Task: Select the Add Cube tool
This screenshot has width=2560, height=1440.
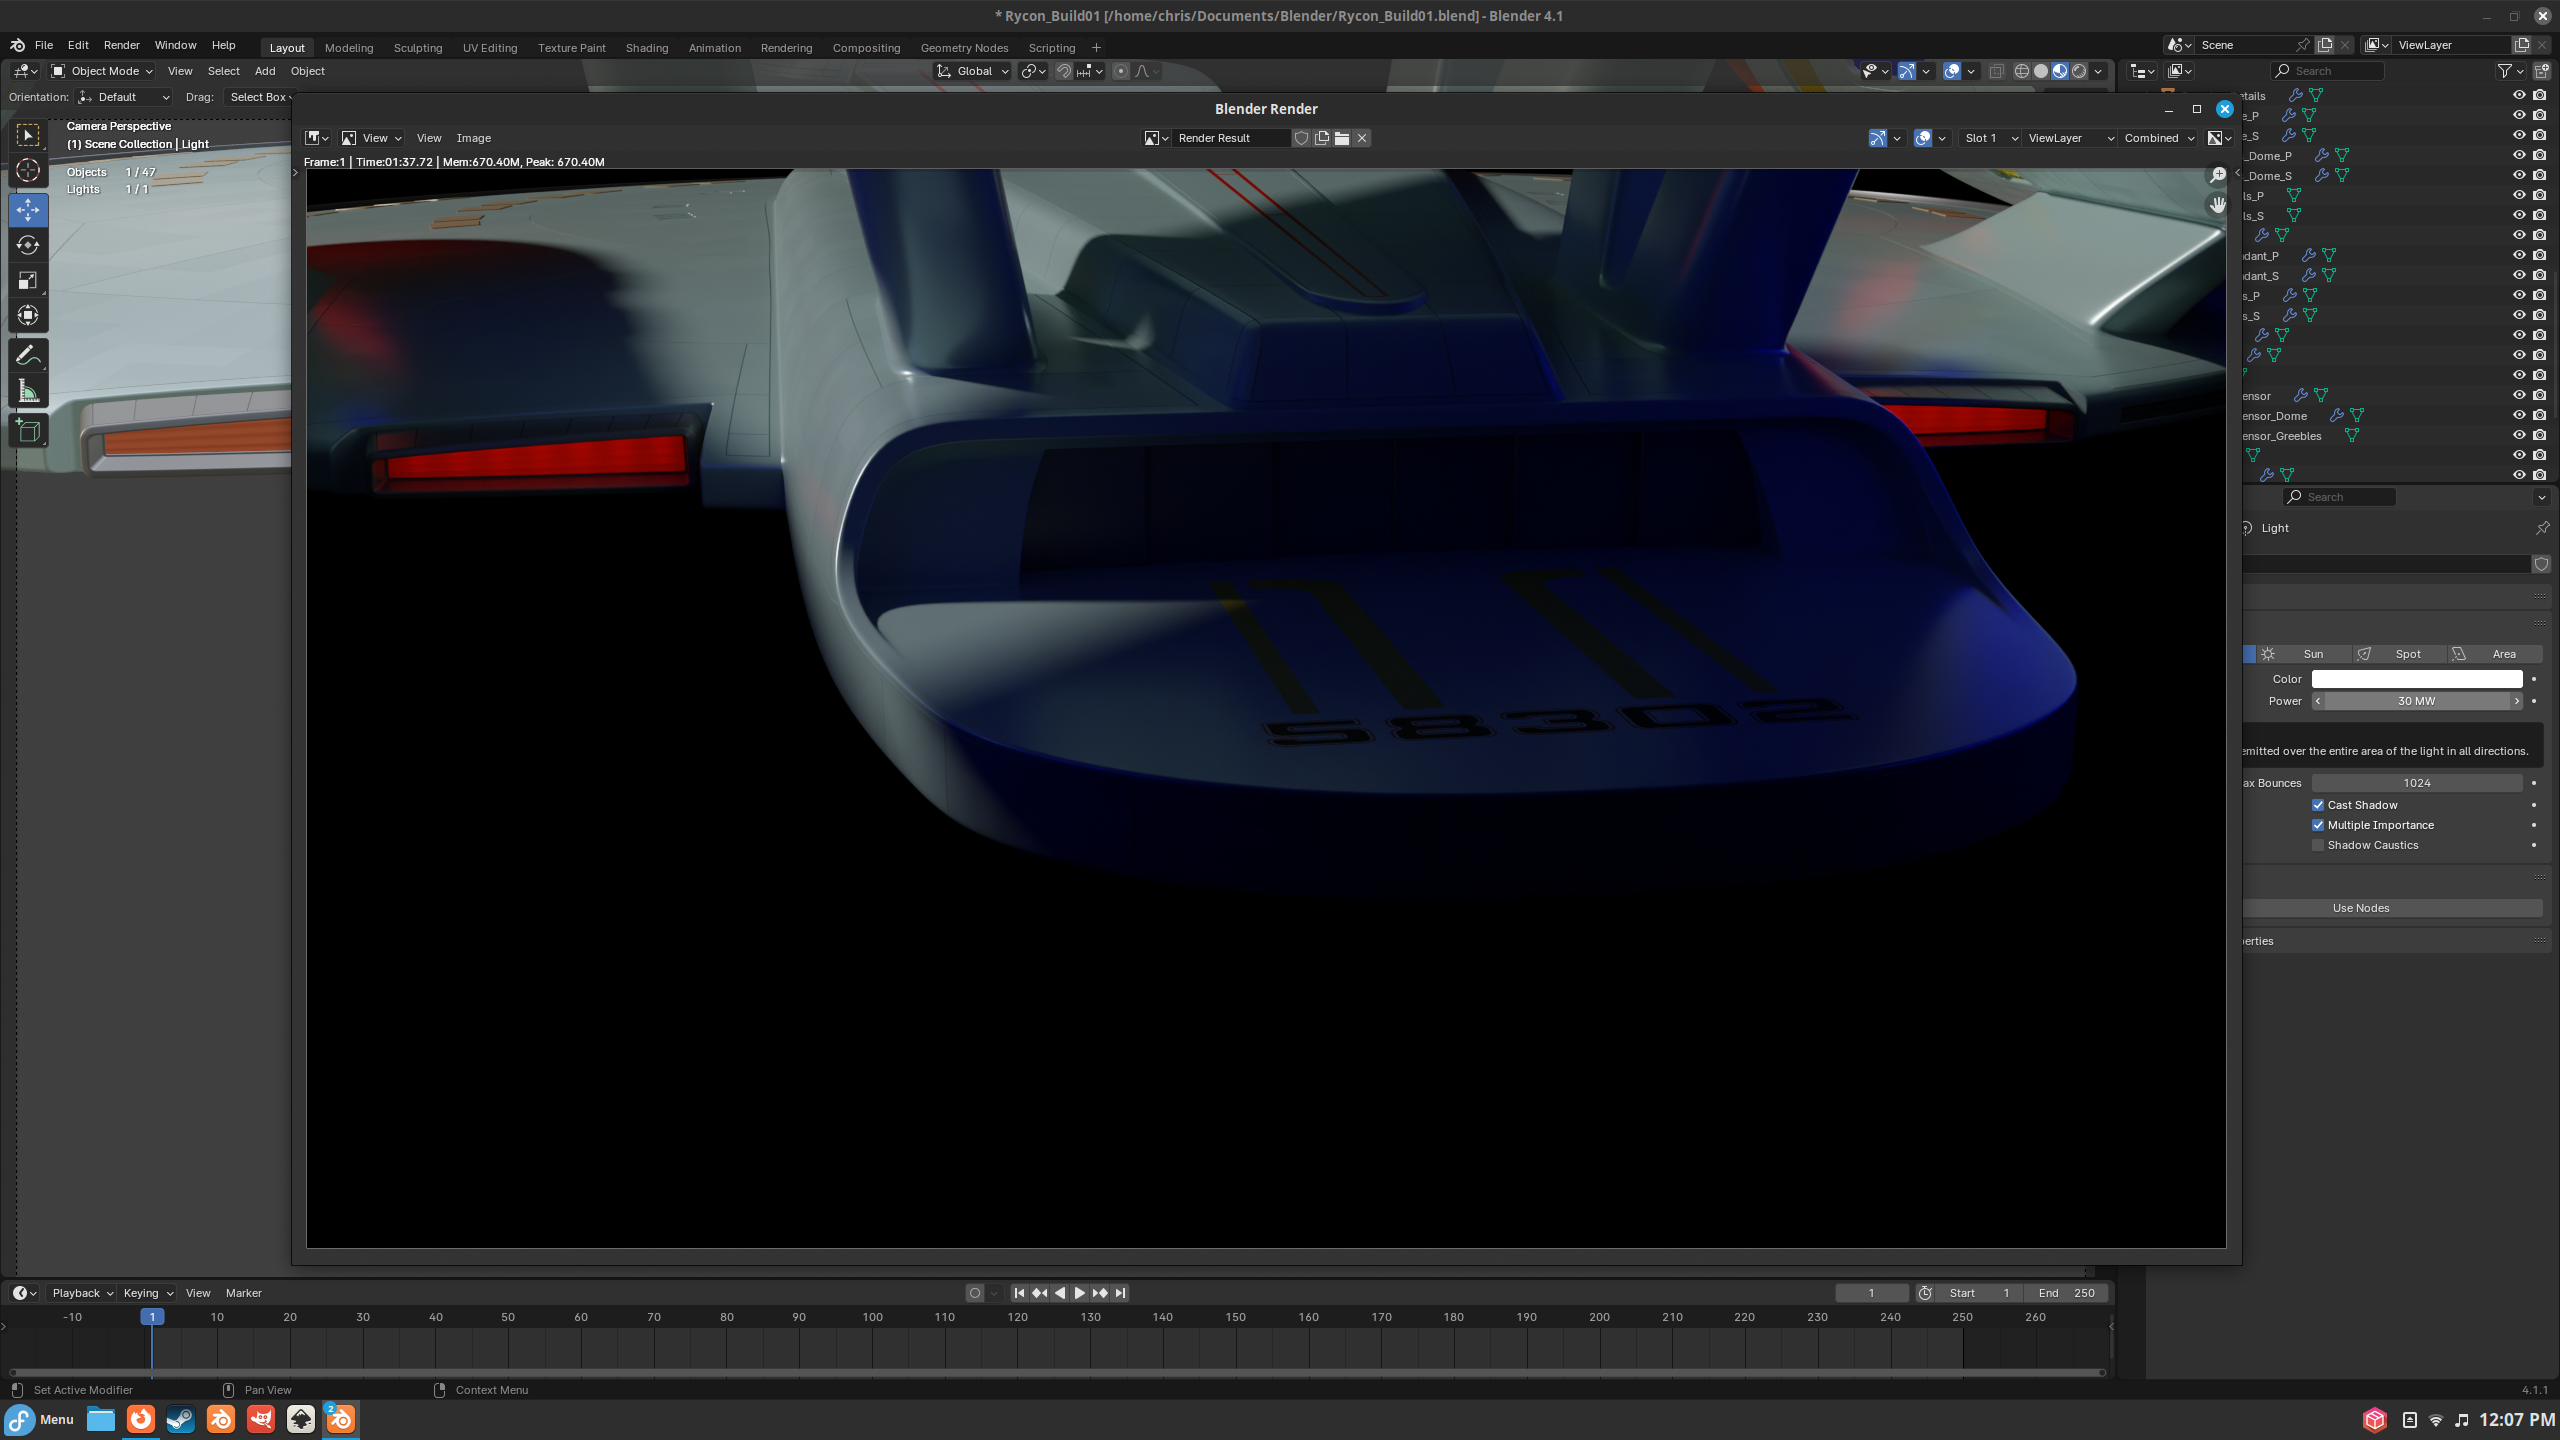Action: coord(28,431)
